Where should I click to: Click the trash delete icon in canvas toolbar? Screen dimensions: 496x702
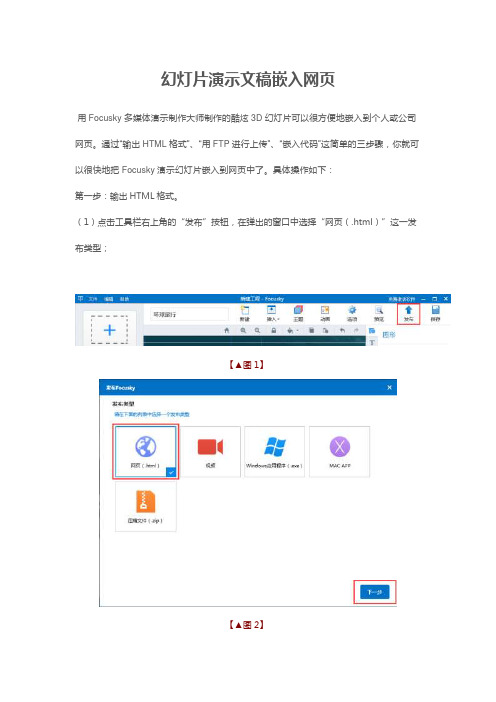coord(312,330)
